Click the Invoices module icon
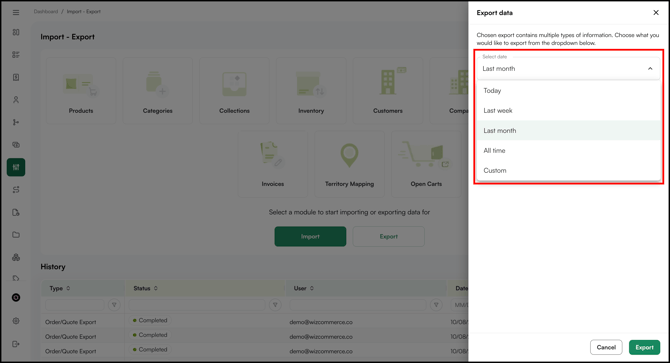The width and height of the screenshot is (670, 363). [x=272, y=154]
